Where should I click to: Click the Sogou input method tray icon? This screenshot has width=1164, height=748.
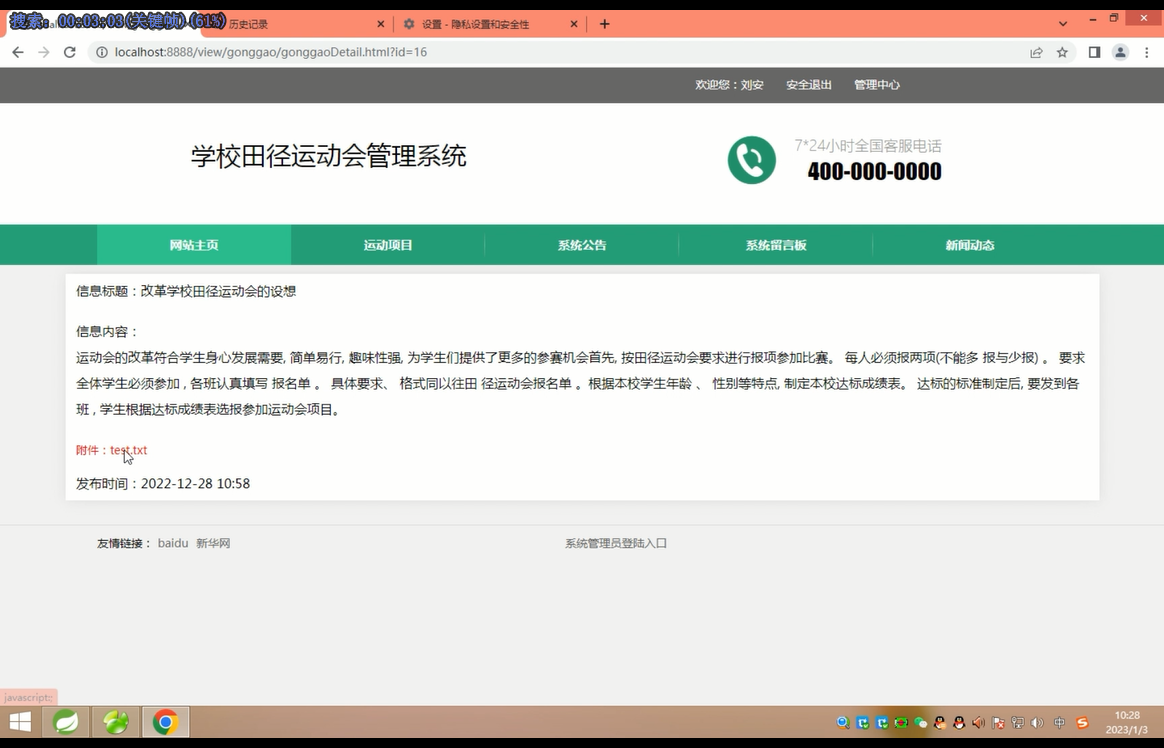[1081, 721]
